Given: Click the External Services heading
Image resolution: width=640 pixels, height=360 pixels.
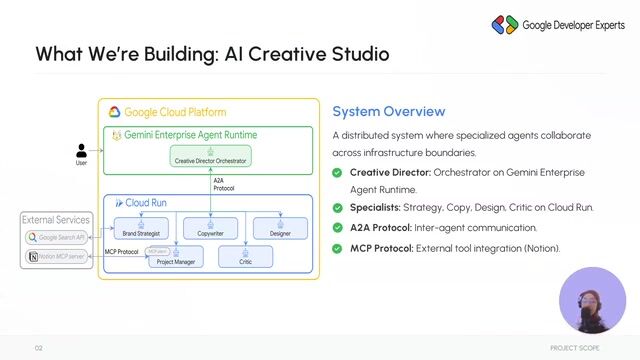Looking at the screenshot, I should tap(56, 220).
